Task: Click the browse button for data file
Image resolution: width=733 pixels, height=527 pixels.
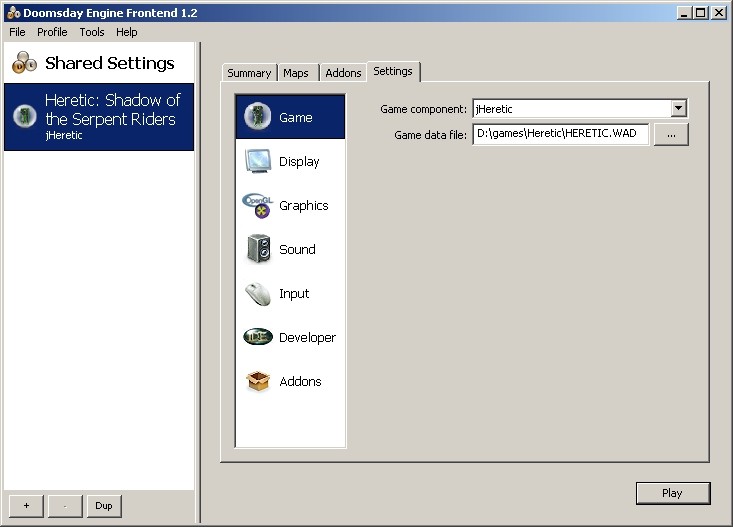Action: (x=671, y=134)
